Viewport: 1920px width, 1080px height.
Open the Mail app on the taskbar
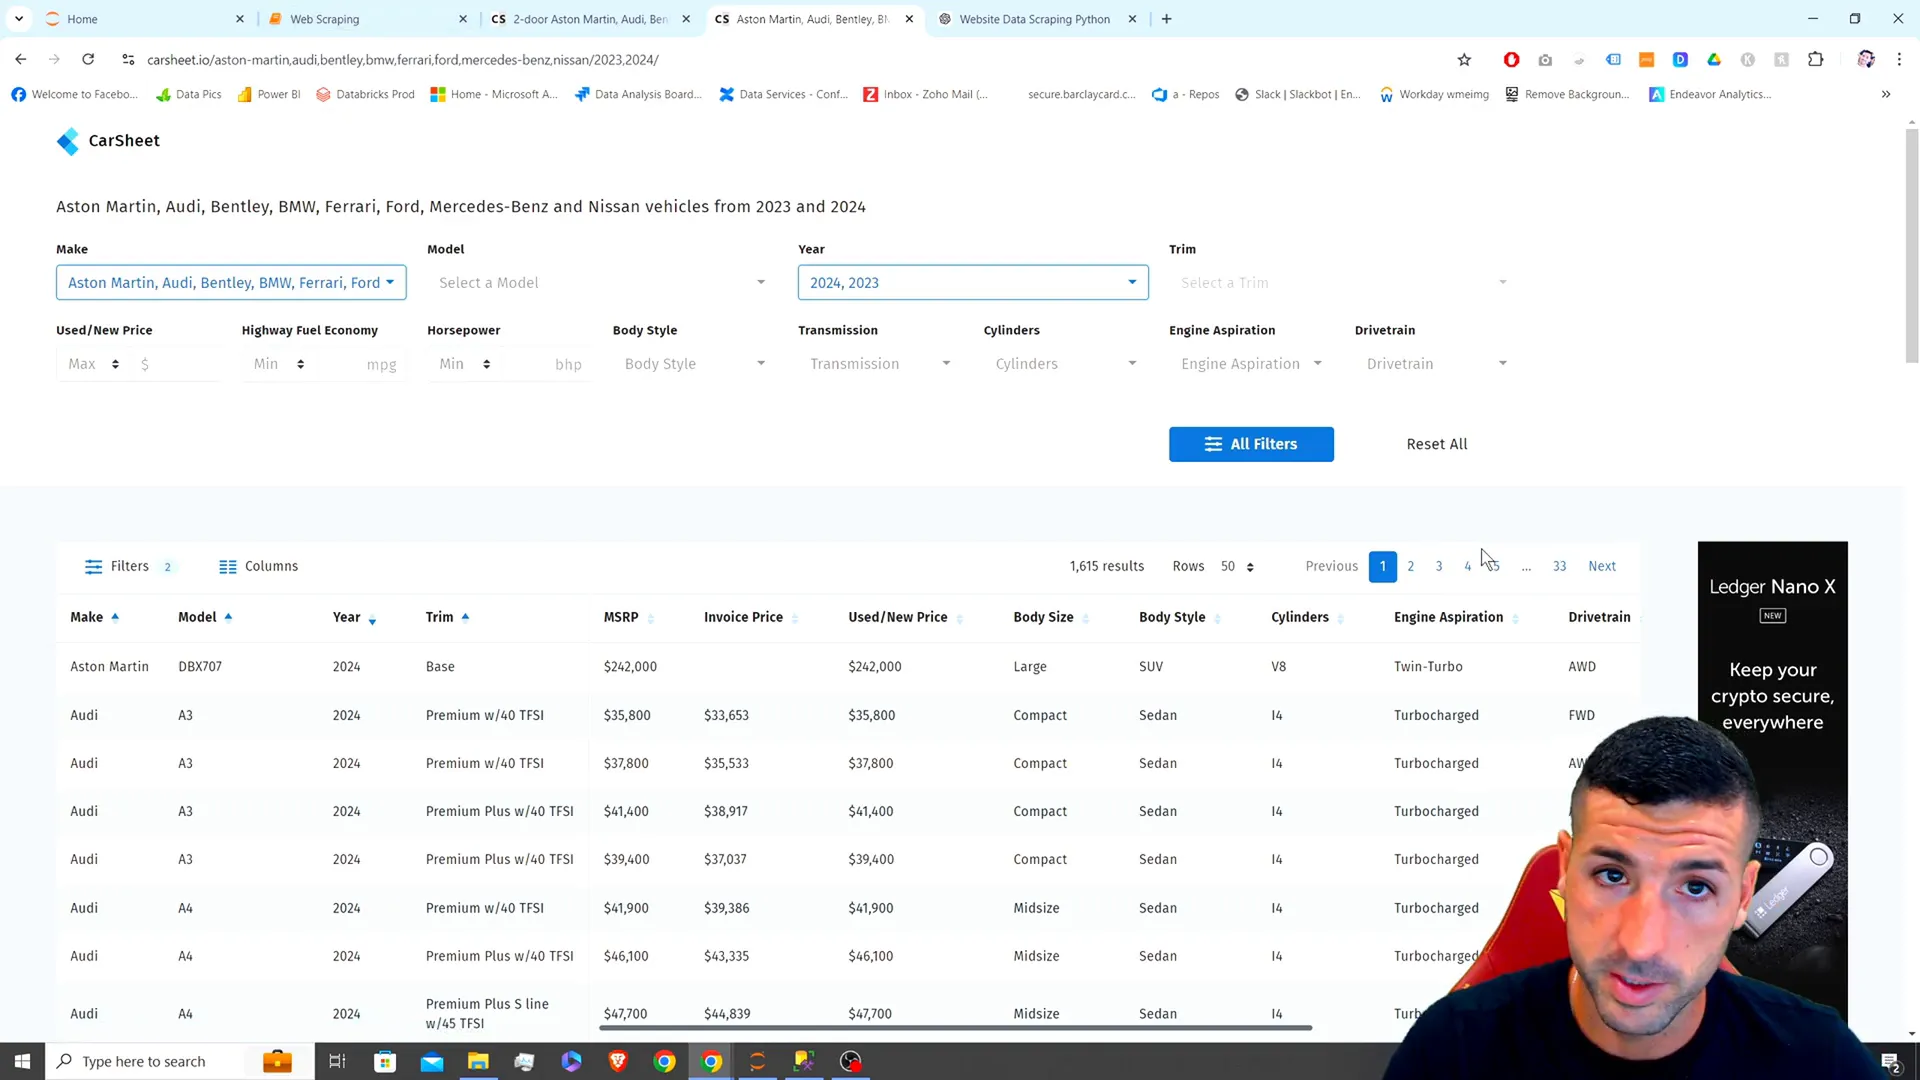[432, 1061]
